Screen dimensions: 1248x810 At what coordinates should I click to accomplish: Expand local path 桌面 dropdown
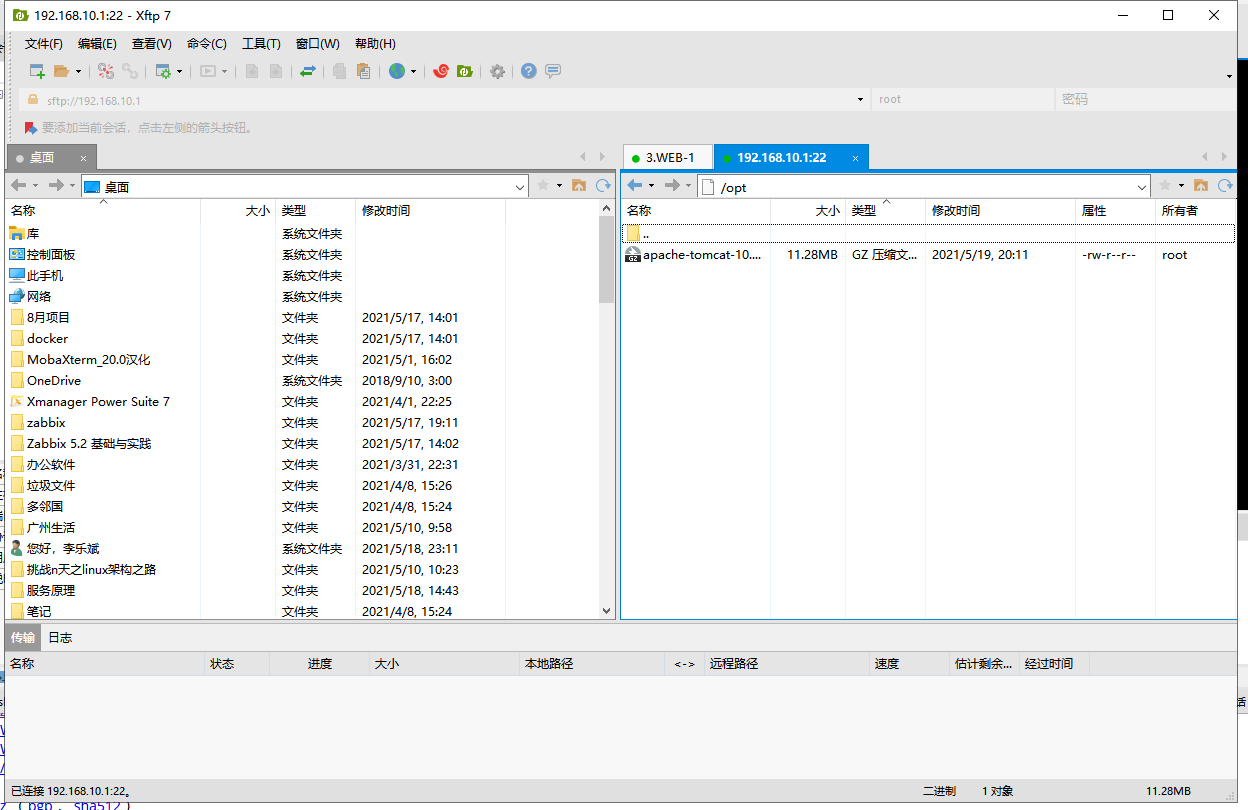pos(520,187)
